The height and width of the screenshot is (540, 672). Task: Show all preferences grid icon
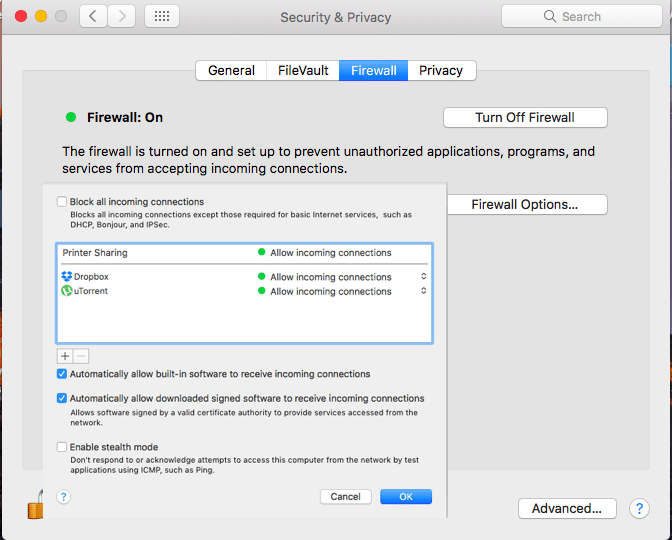point(162,16)
